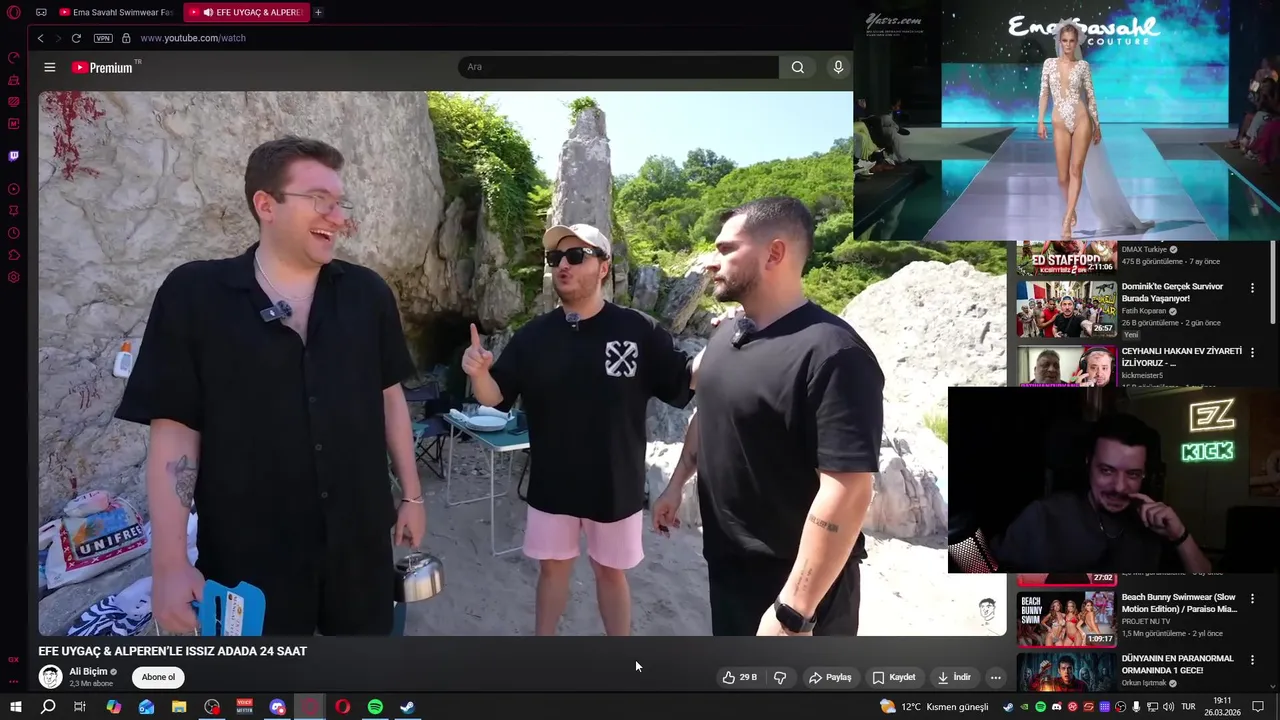Open Extensions cube in Opera sidebar

click(14, 255)
